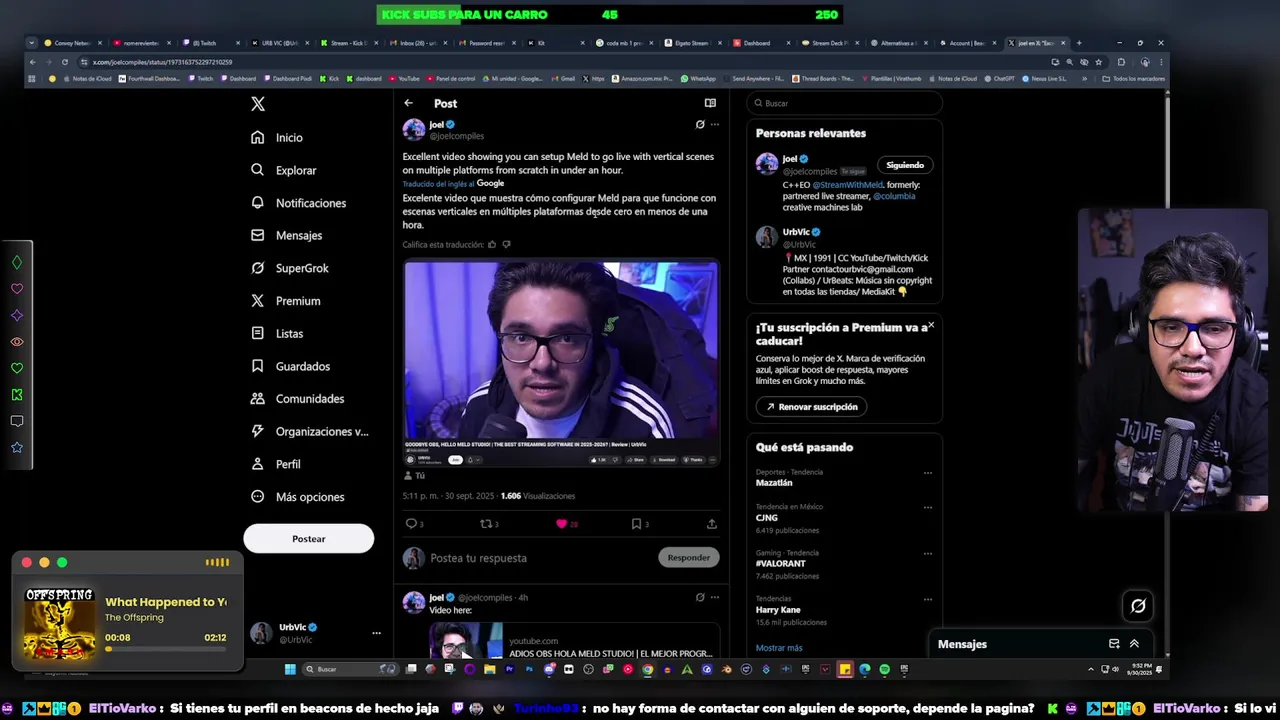Viewport: 1280px width, 720px height.
Task: Open the more menu on joel's reply
Action: coord(714,597)
